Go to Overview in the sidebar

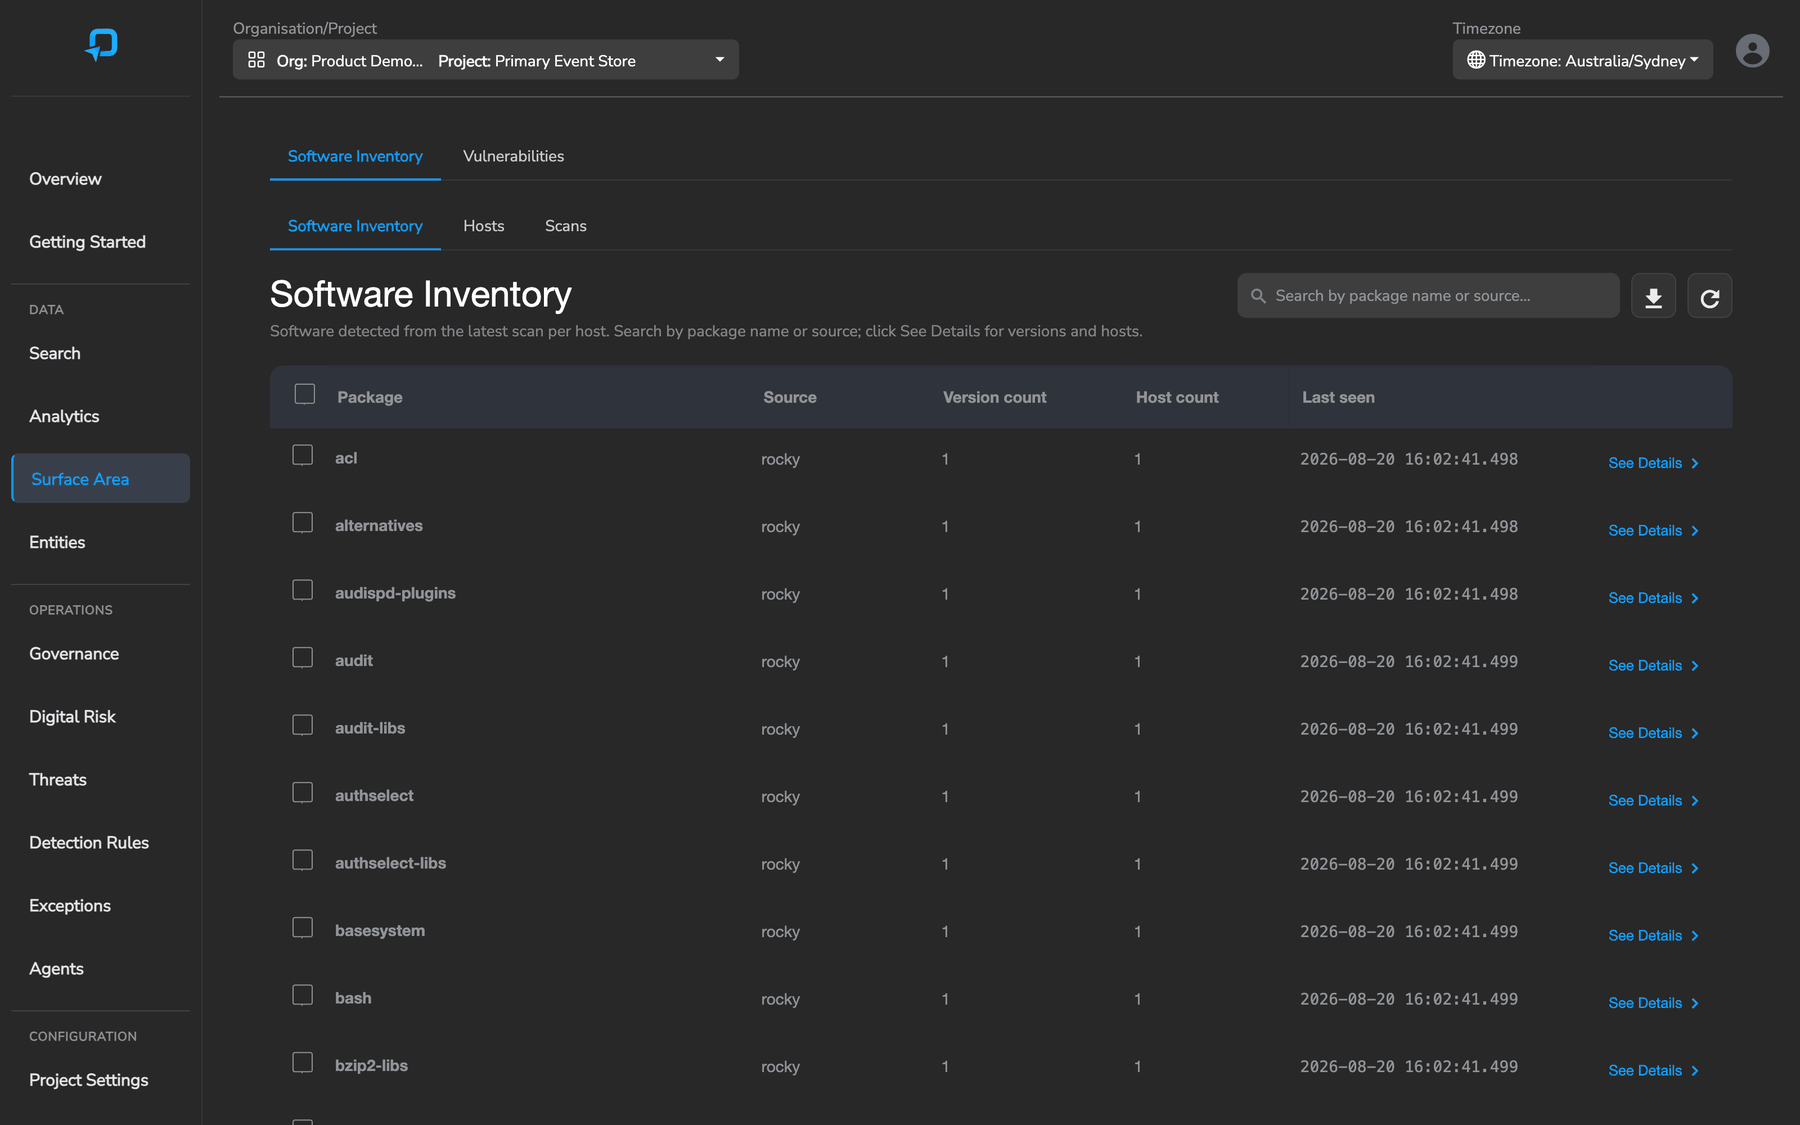tap(65, 179)
